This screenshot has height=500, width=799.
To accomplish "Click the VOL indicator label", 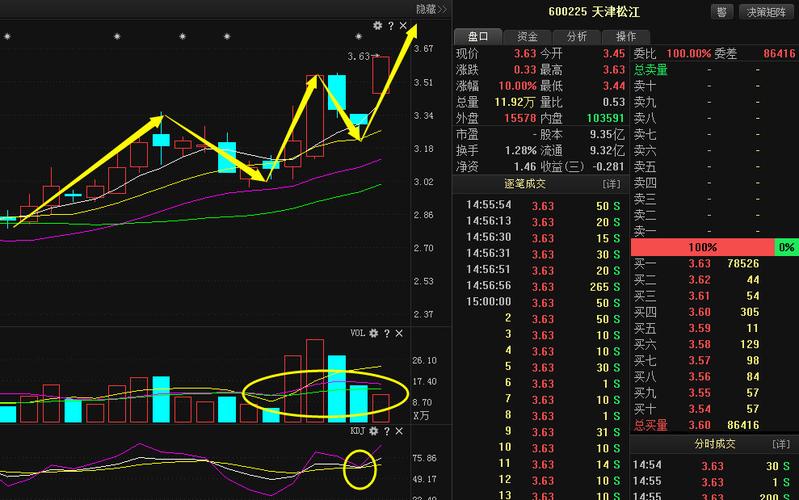I will click(357, 333).
